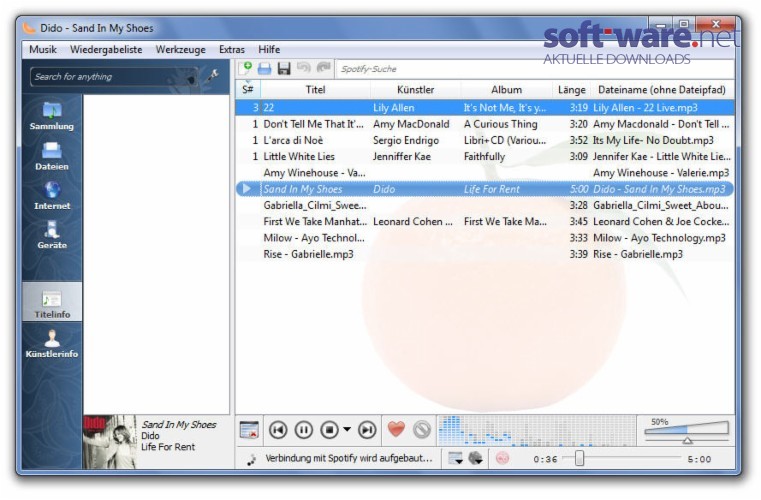The width and height of the screenshot is (761, 500).
Task: Select 'Gabriella_Cilmi_Swee...' track row
Action: 484,205
